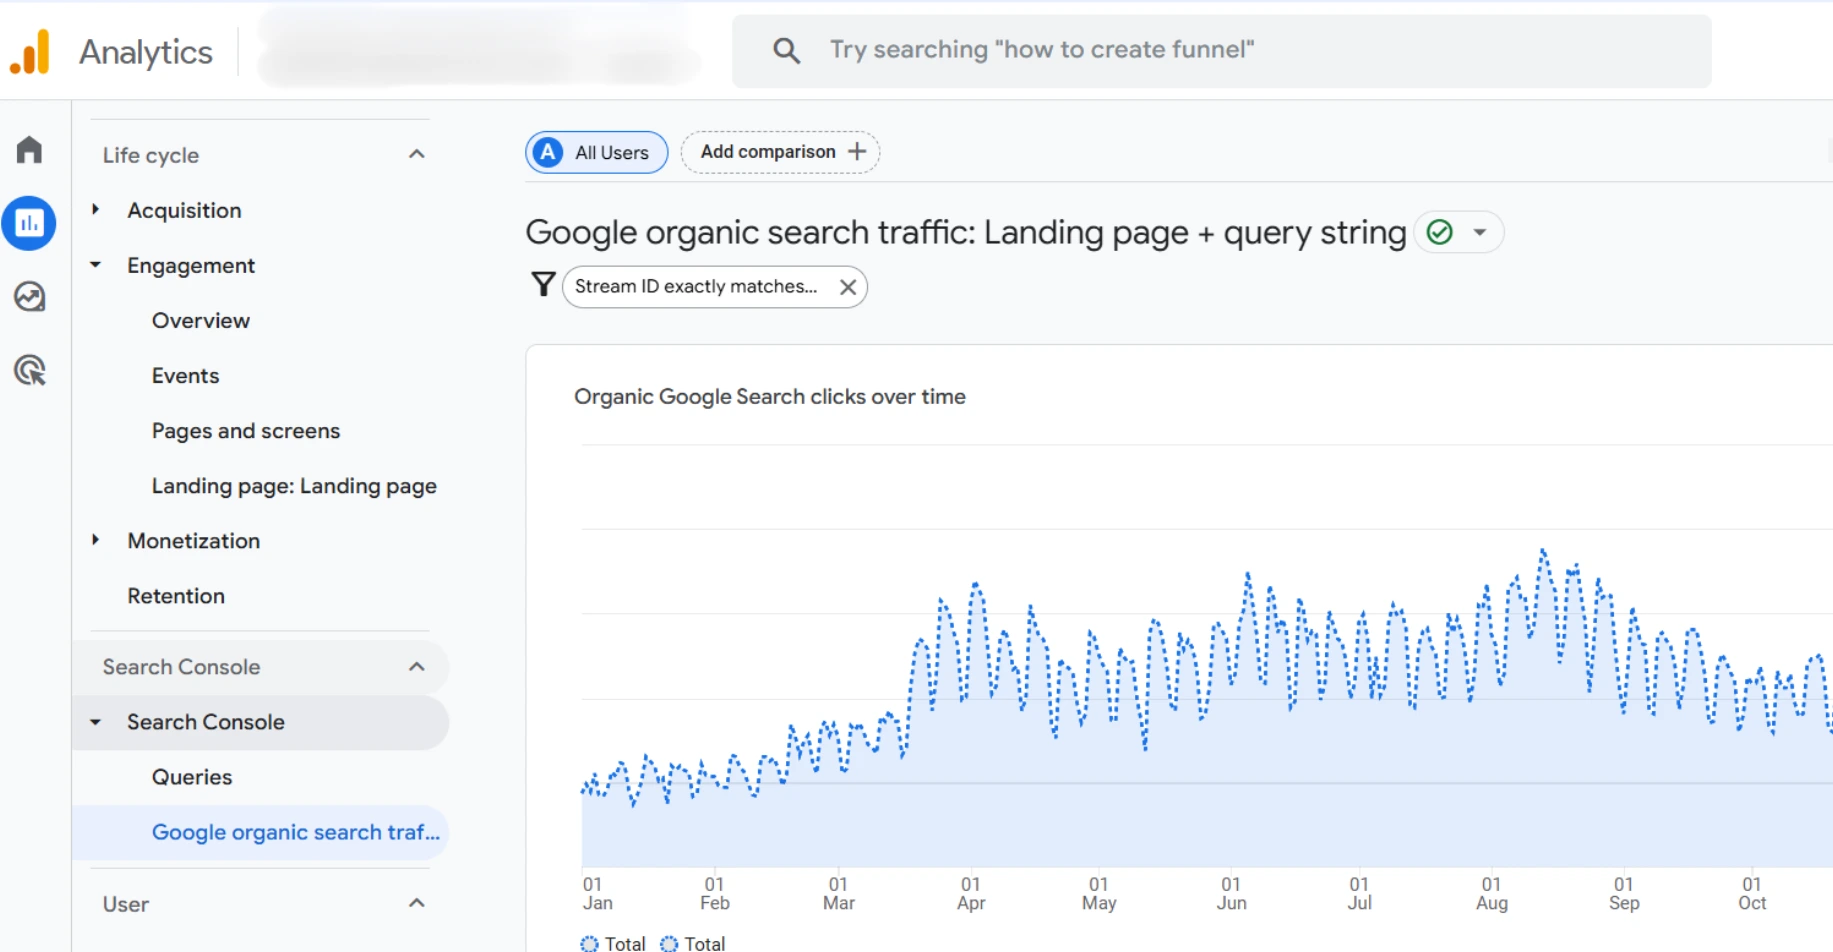The width and height of the screenshot is (1833, 952).
Task: Click the funnel filter icon
Action: (x=543, y=285)
